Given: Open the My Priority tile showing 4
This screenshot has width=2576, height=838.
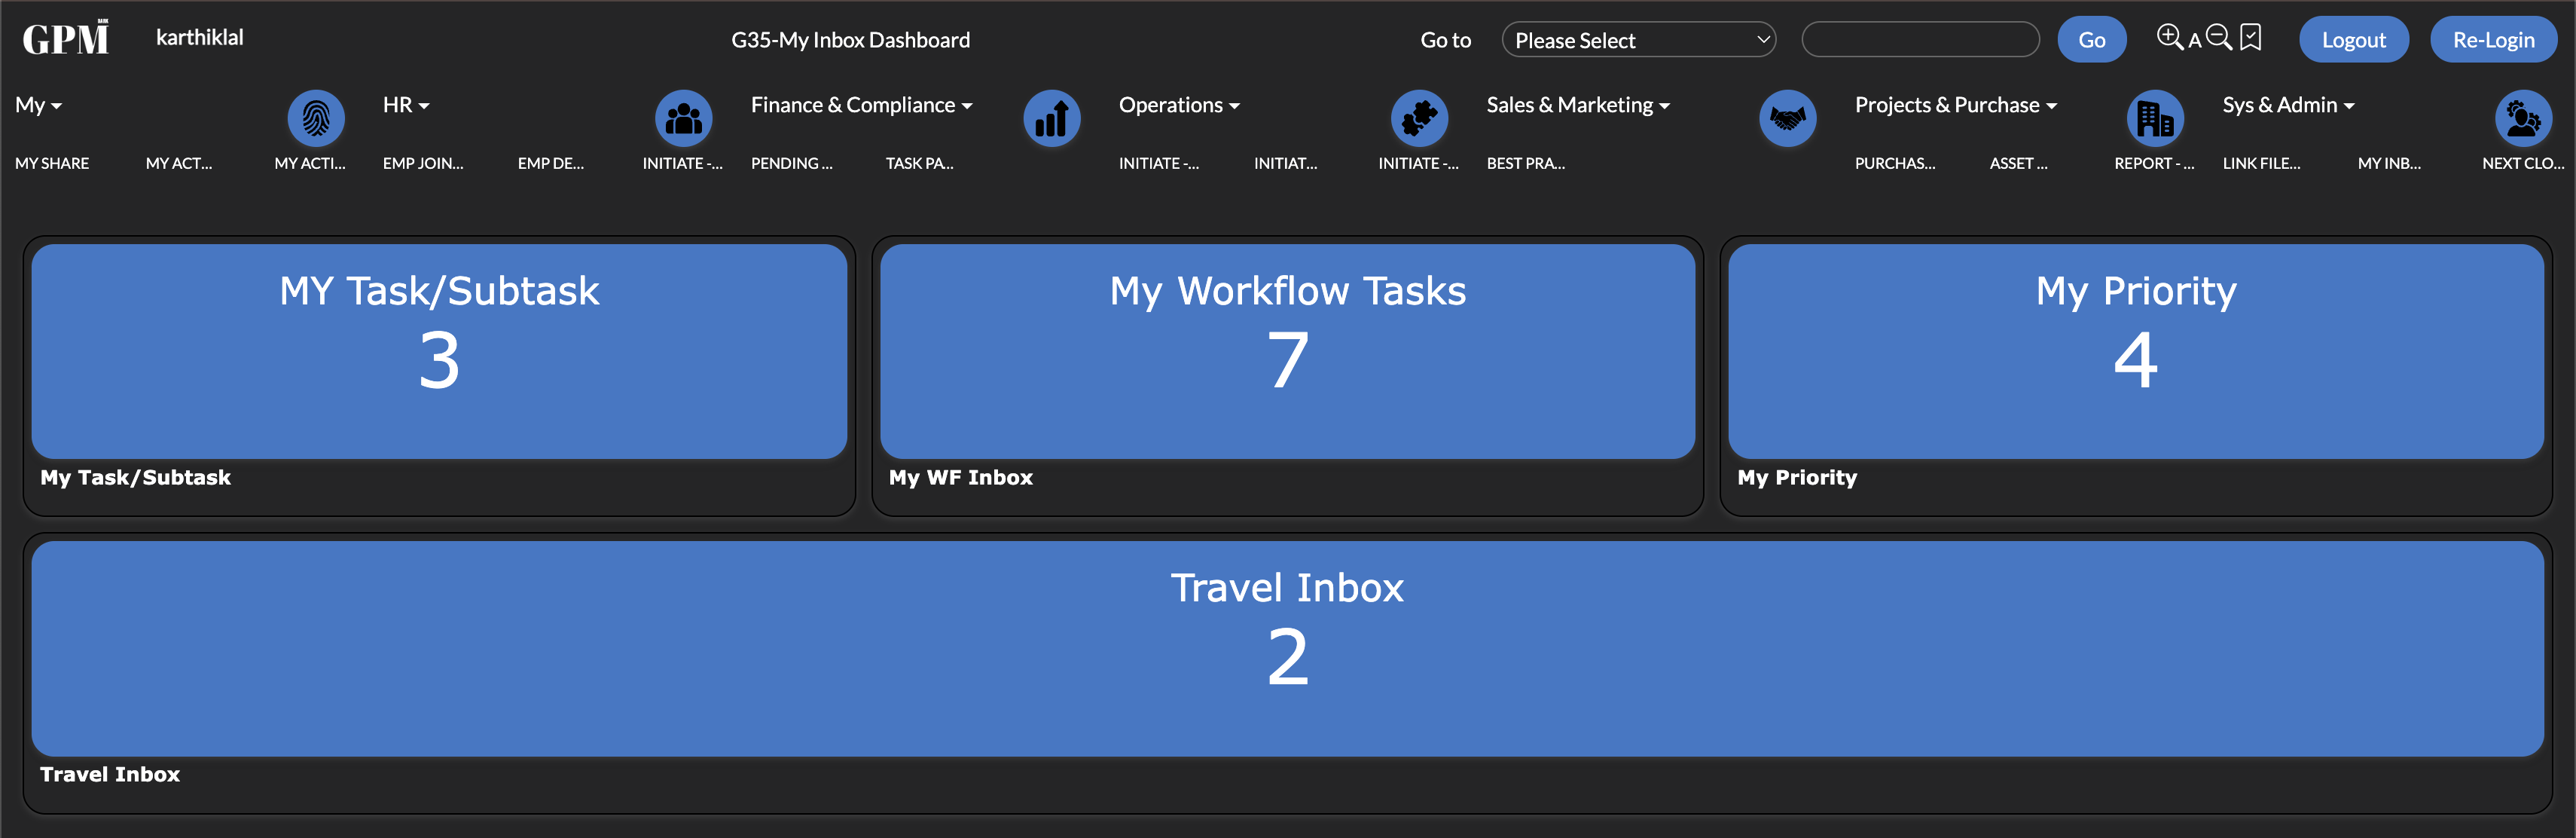Looking at the screenshot, I should tap(2136, 351).
